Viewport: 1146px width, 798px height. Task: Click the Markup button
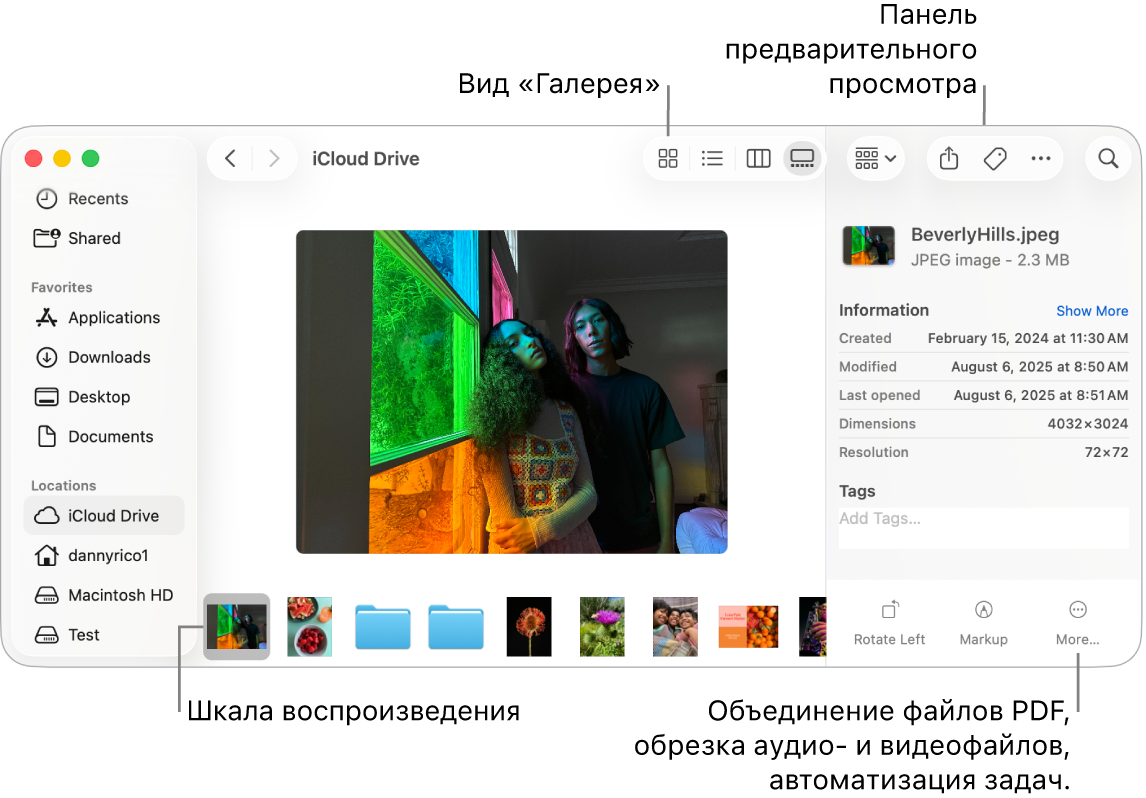point(983,623)
